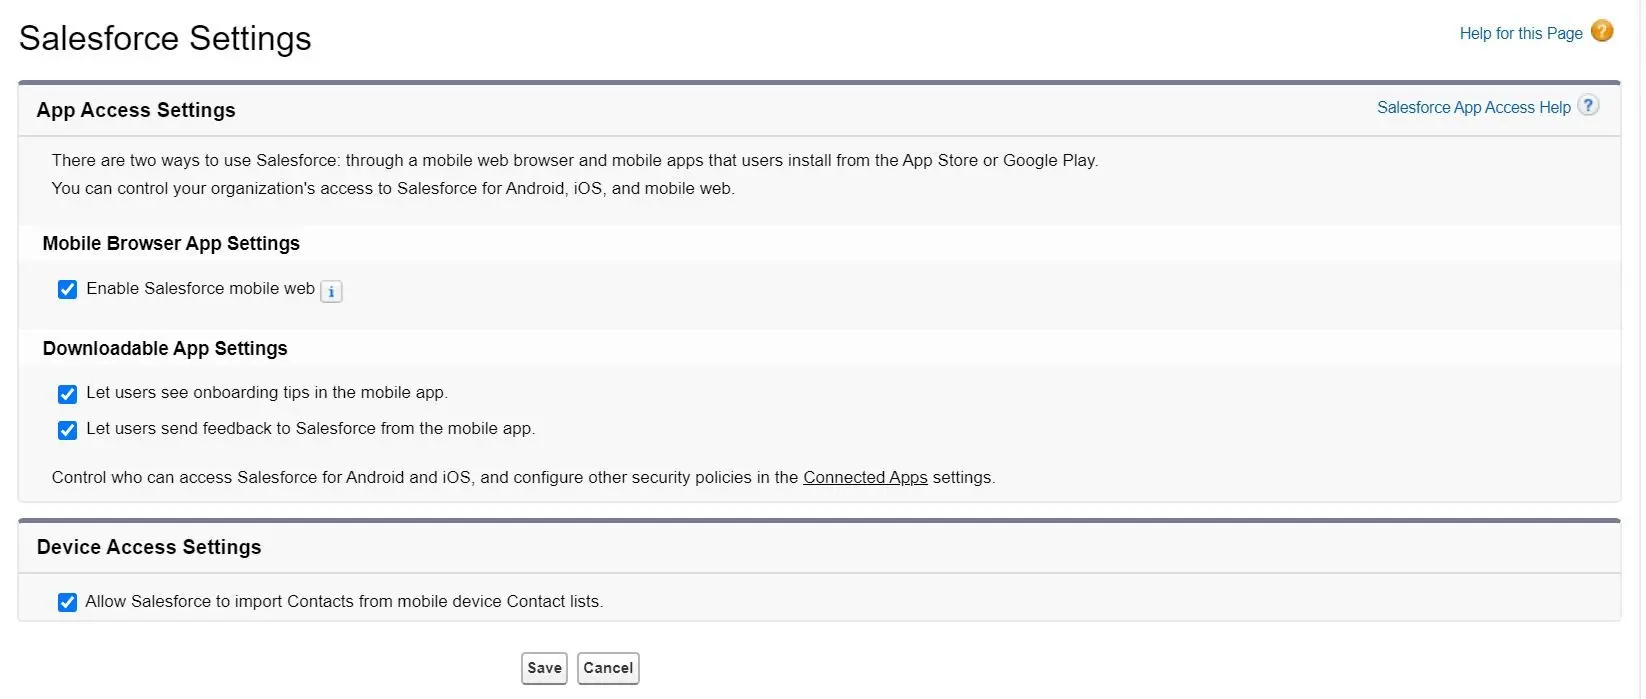Click the 'You can control your organization's access' sentence
The image size is (1646, 699).
click(393, 188)
